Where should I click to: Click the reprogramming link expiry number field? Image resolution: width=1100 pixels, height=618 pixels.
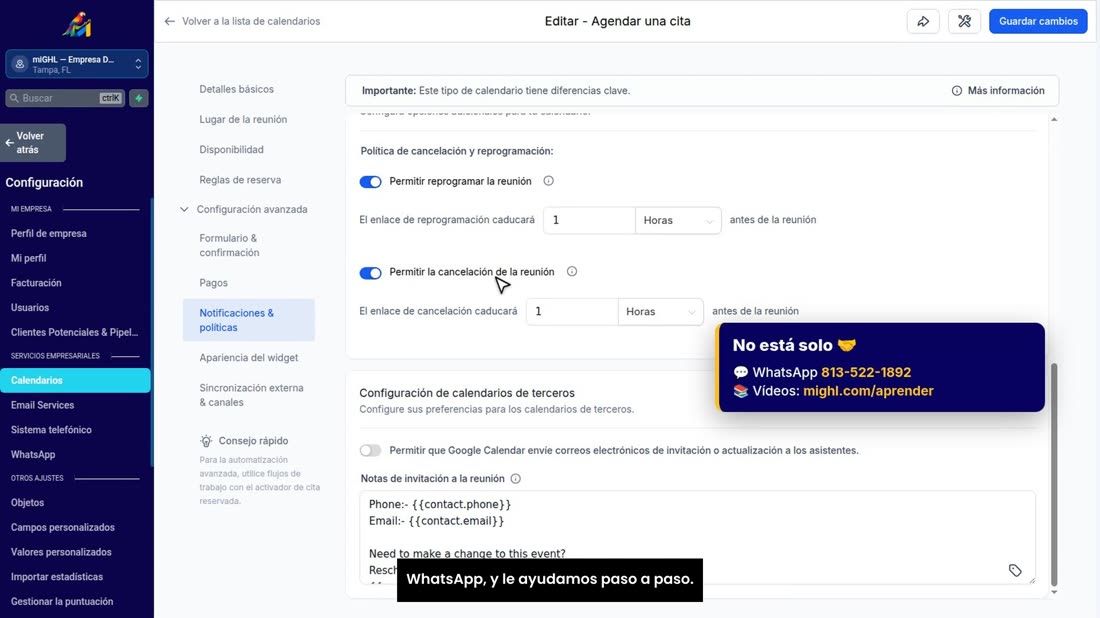click(x=589, y=220)
